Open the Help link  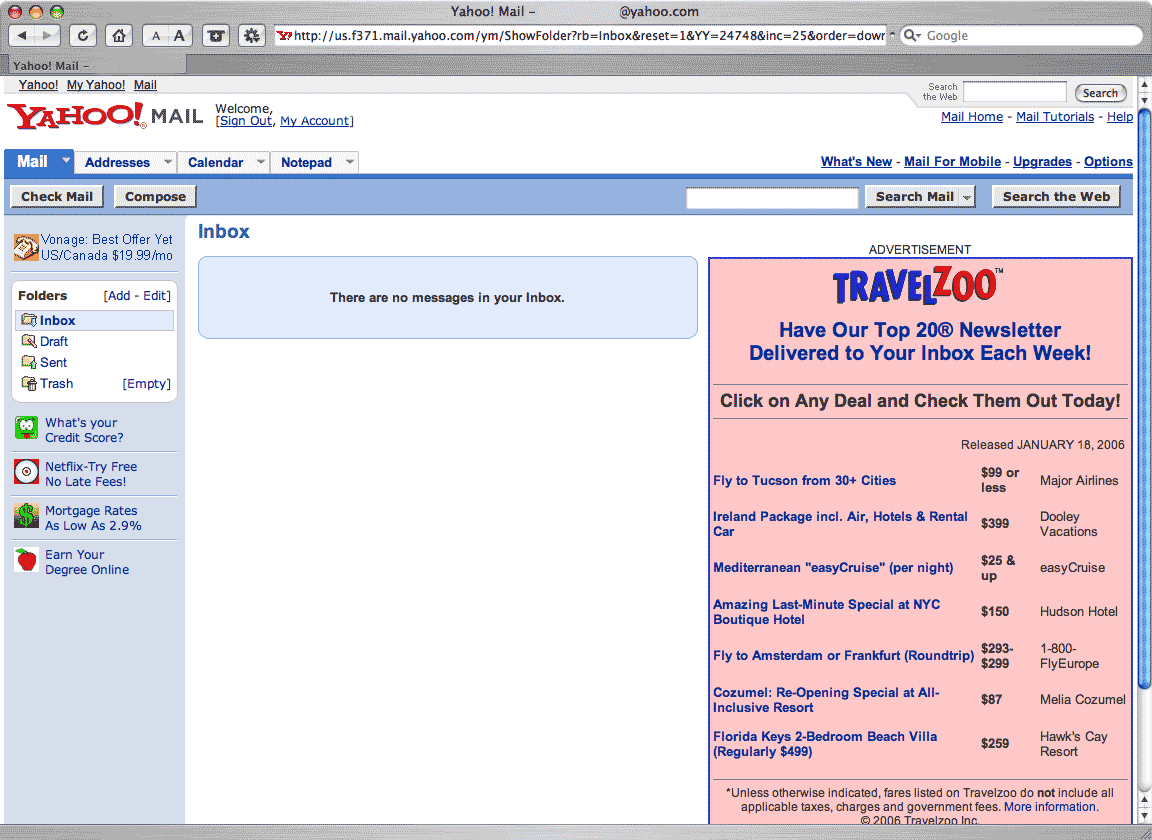1120,117
